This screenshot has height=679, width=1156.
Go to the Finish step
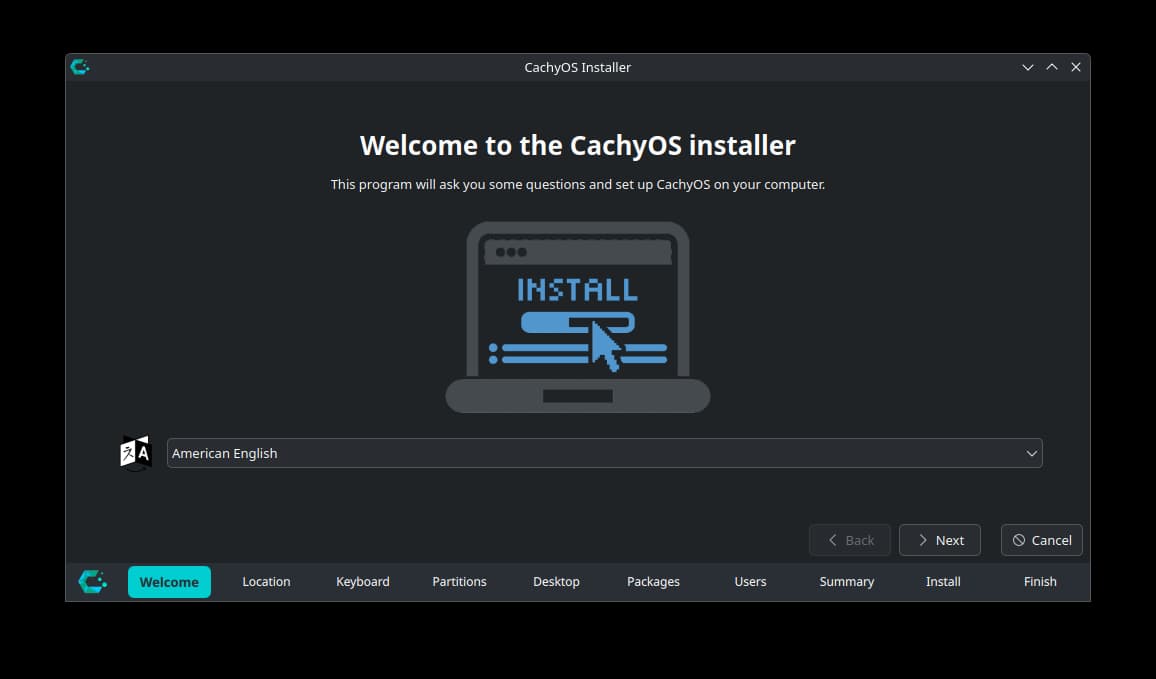1040,582
